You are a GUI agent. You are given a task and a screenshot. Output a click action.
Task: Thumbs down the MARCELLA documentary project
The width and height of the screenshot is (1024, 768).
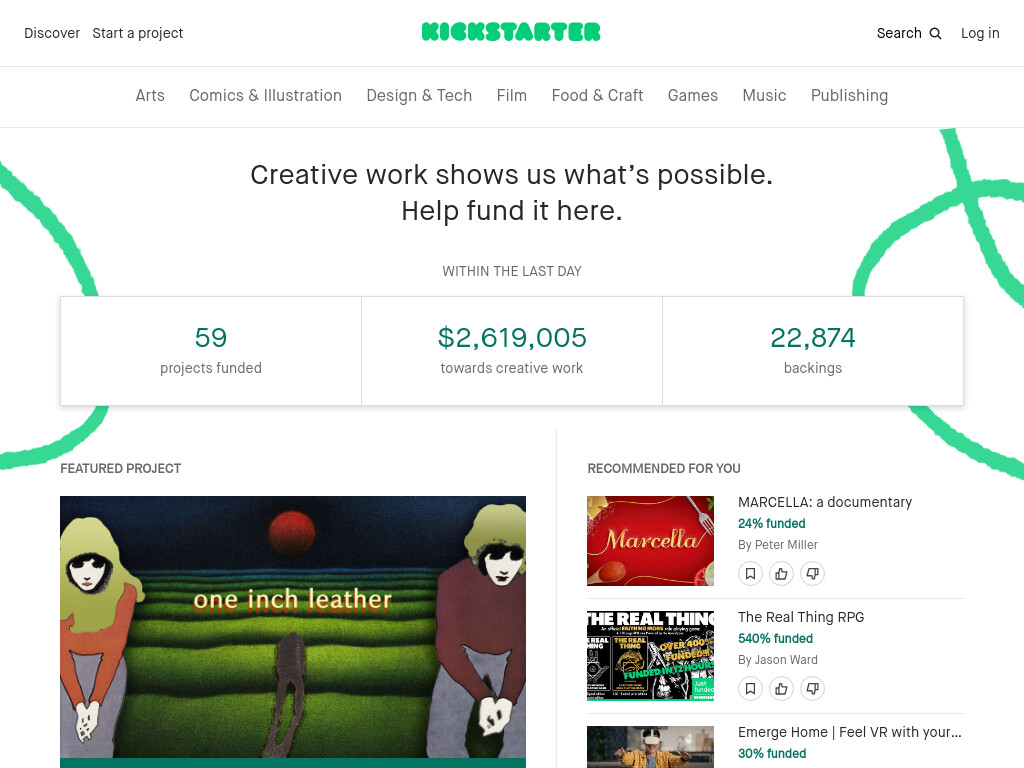point(812,573)
